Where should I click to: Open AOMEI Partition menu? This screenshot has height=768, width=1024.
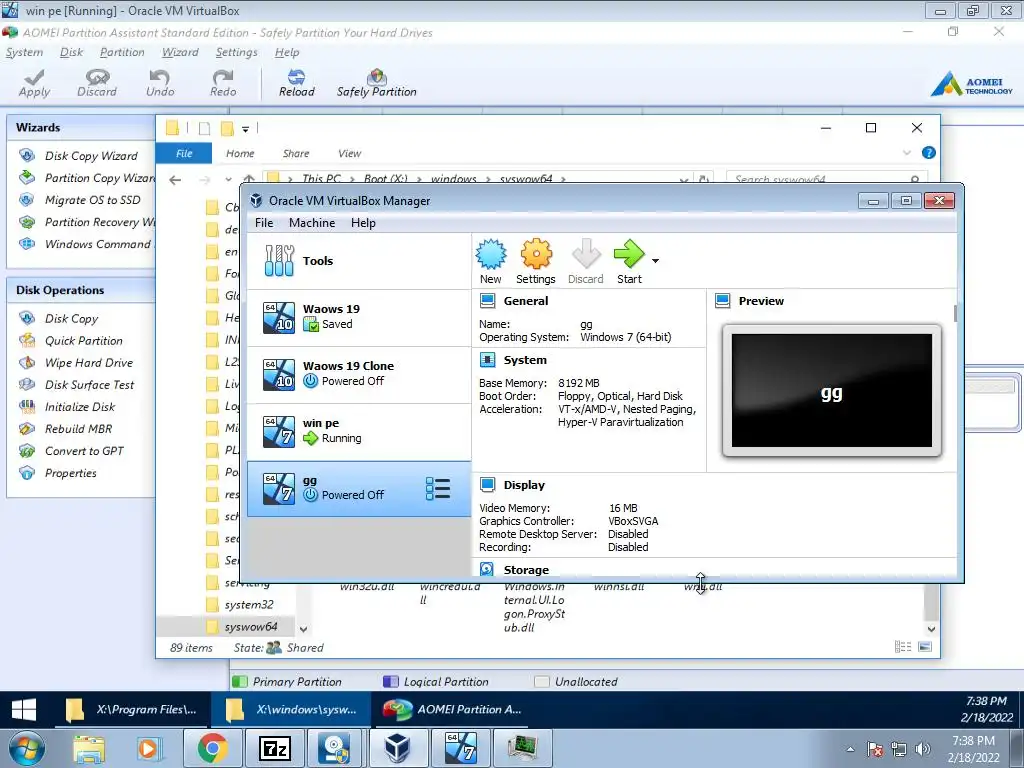tap(122, 52)
